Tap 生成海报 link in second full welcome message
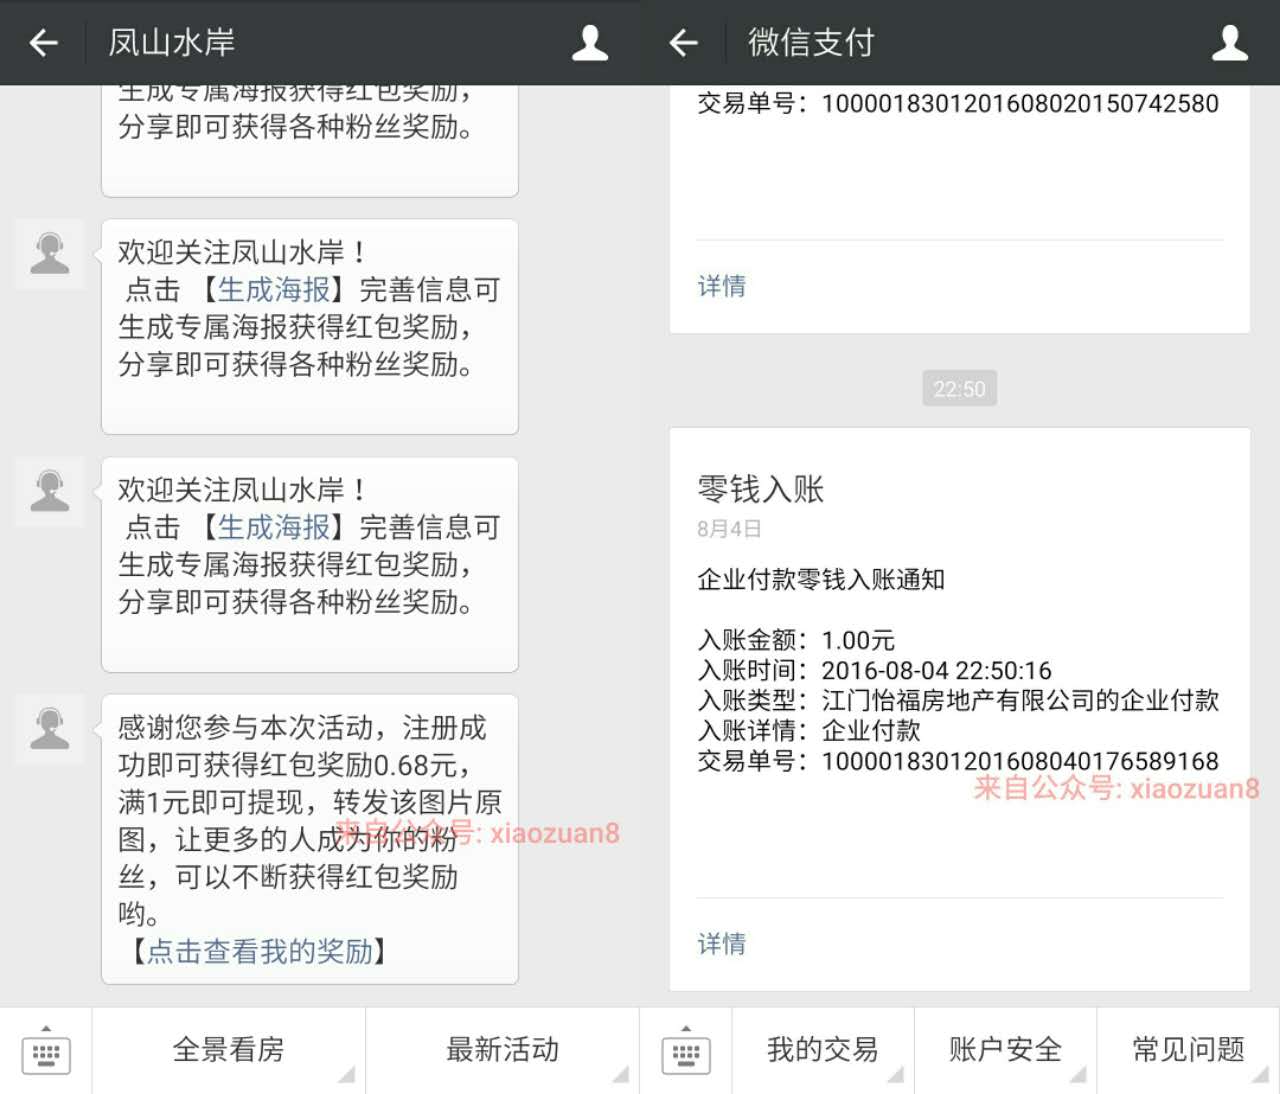This screenshot has height=1094, width=1280. click(274, 527)
